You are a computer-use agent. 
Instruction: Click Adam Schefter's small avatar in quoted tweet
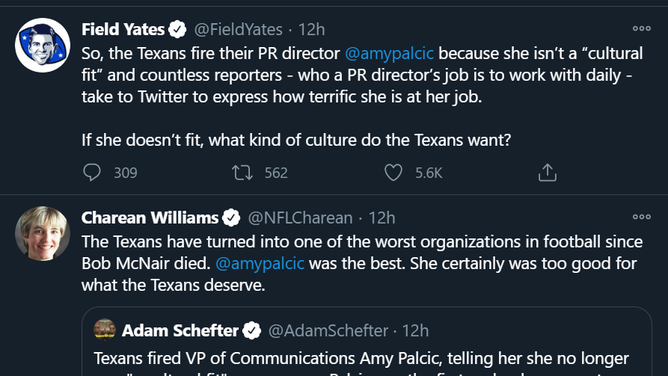click(104, 330)
